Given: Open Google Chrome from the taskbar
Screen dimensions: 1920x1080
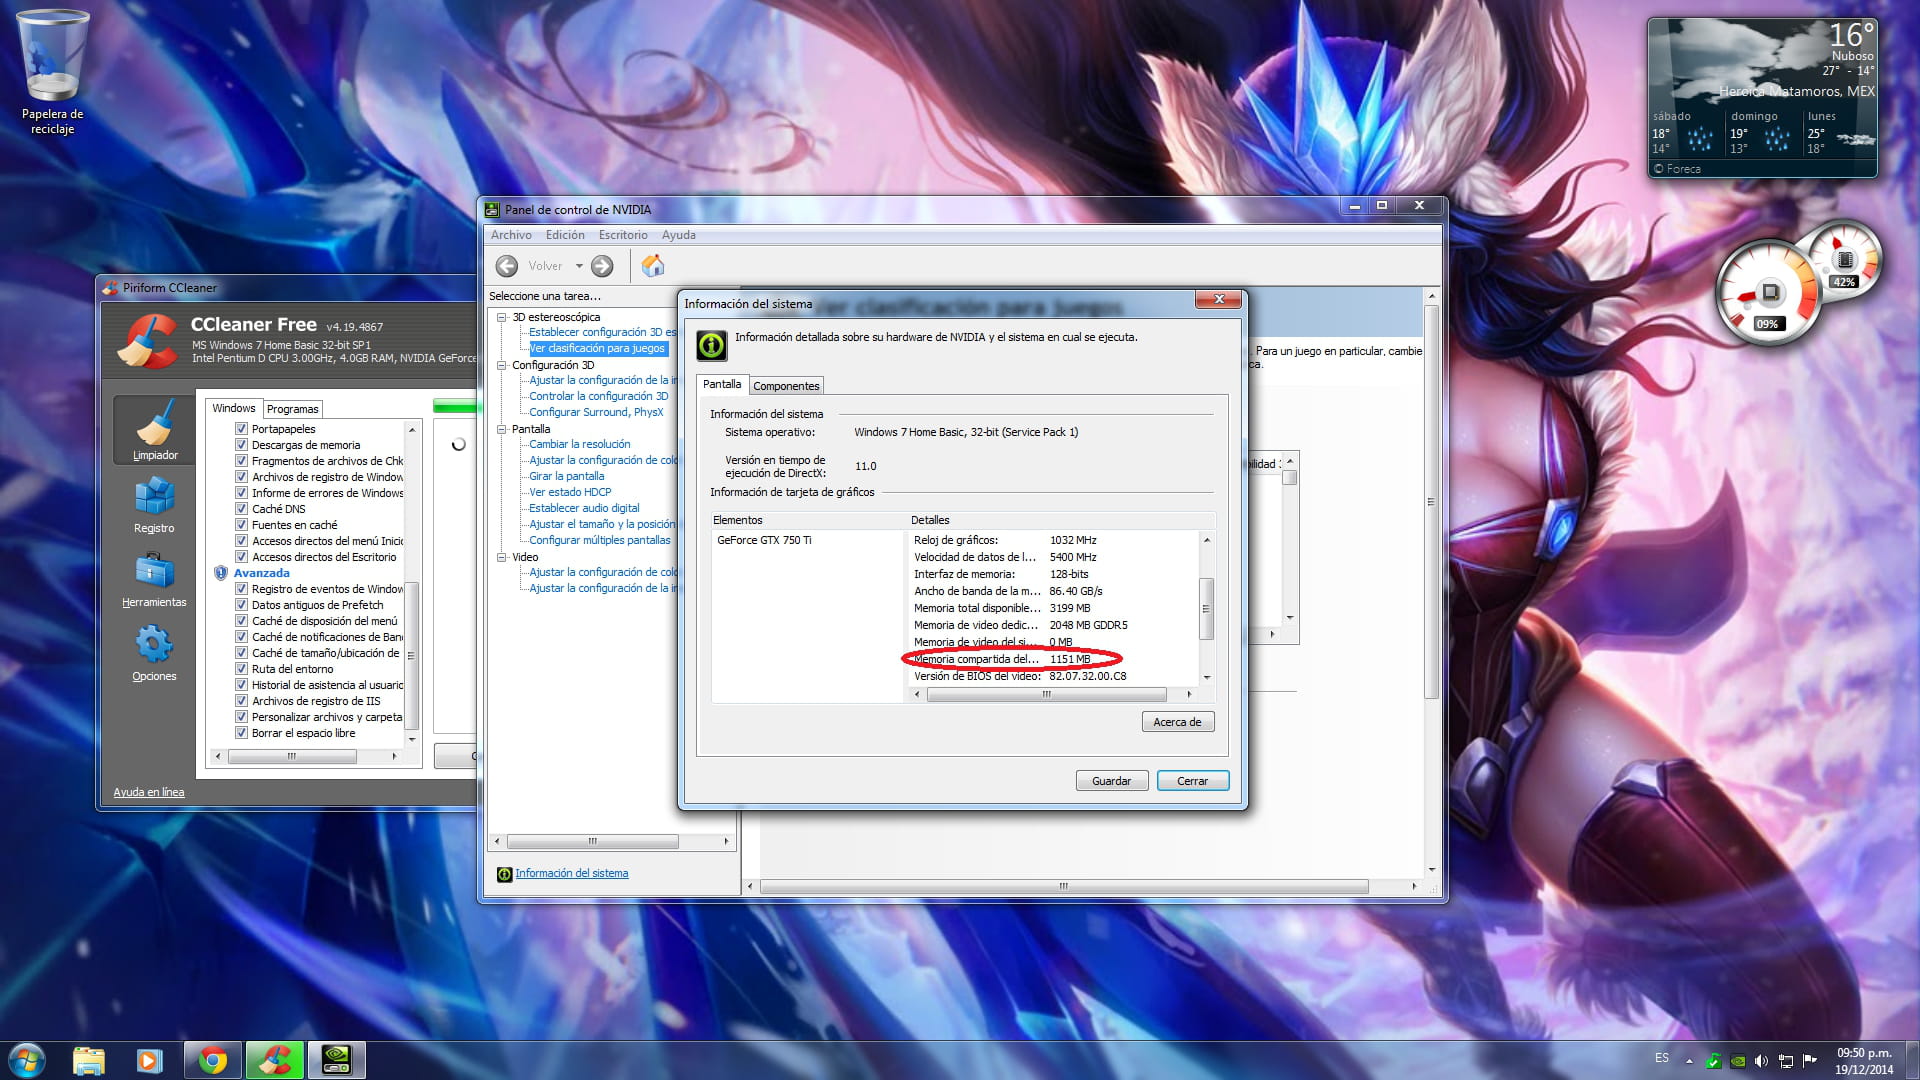Looking at the screenshot, I should pos(212,1060).
